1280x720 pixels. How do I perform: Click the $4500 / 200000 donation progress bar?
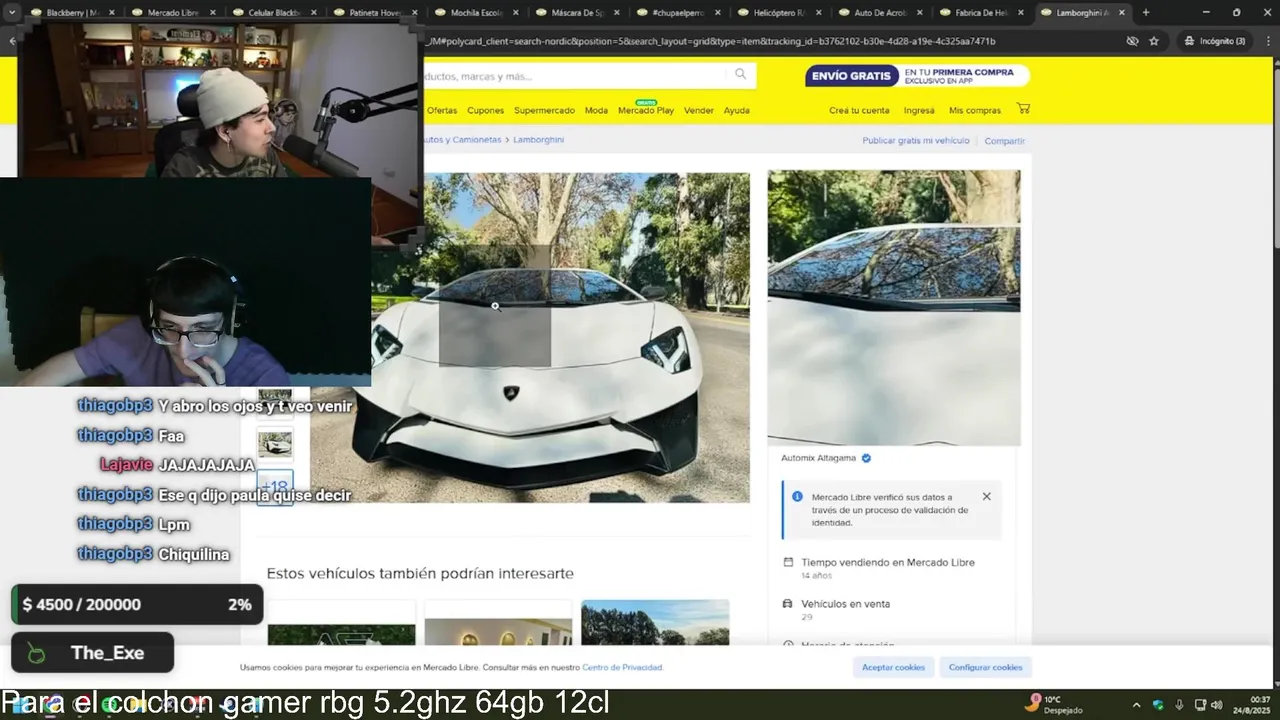pos(137,604)
